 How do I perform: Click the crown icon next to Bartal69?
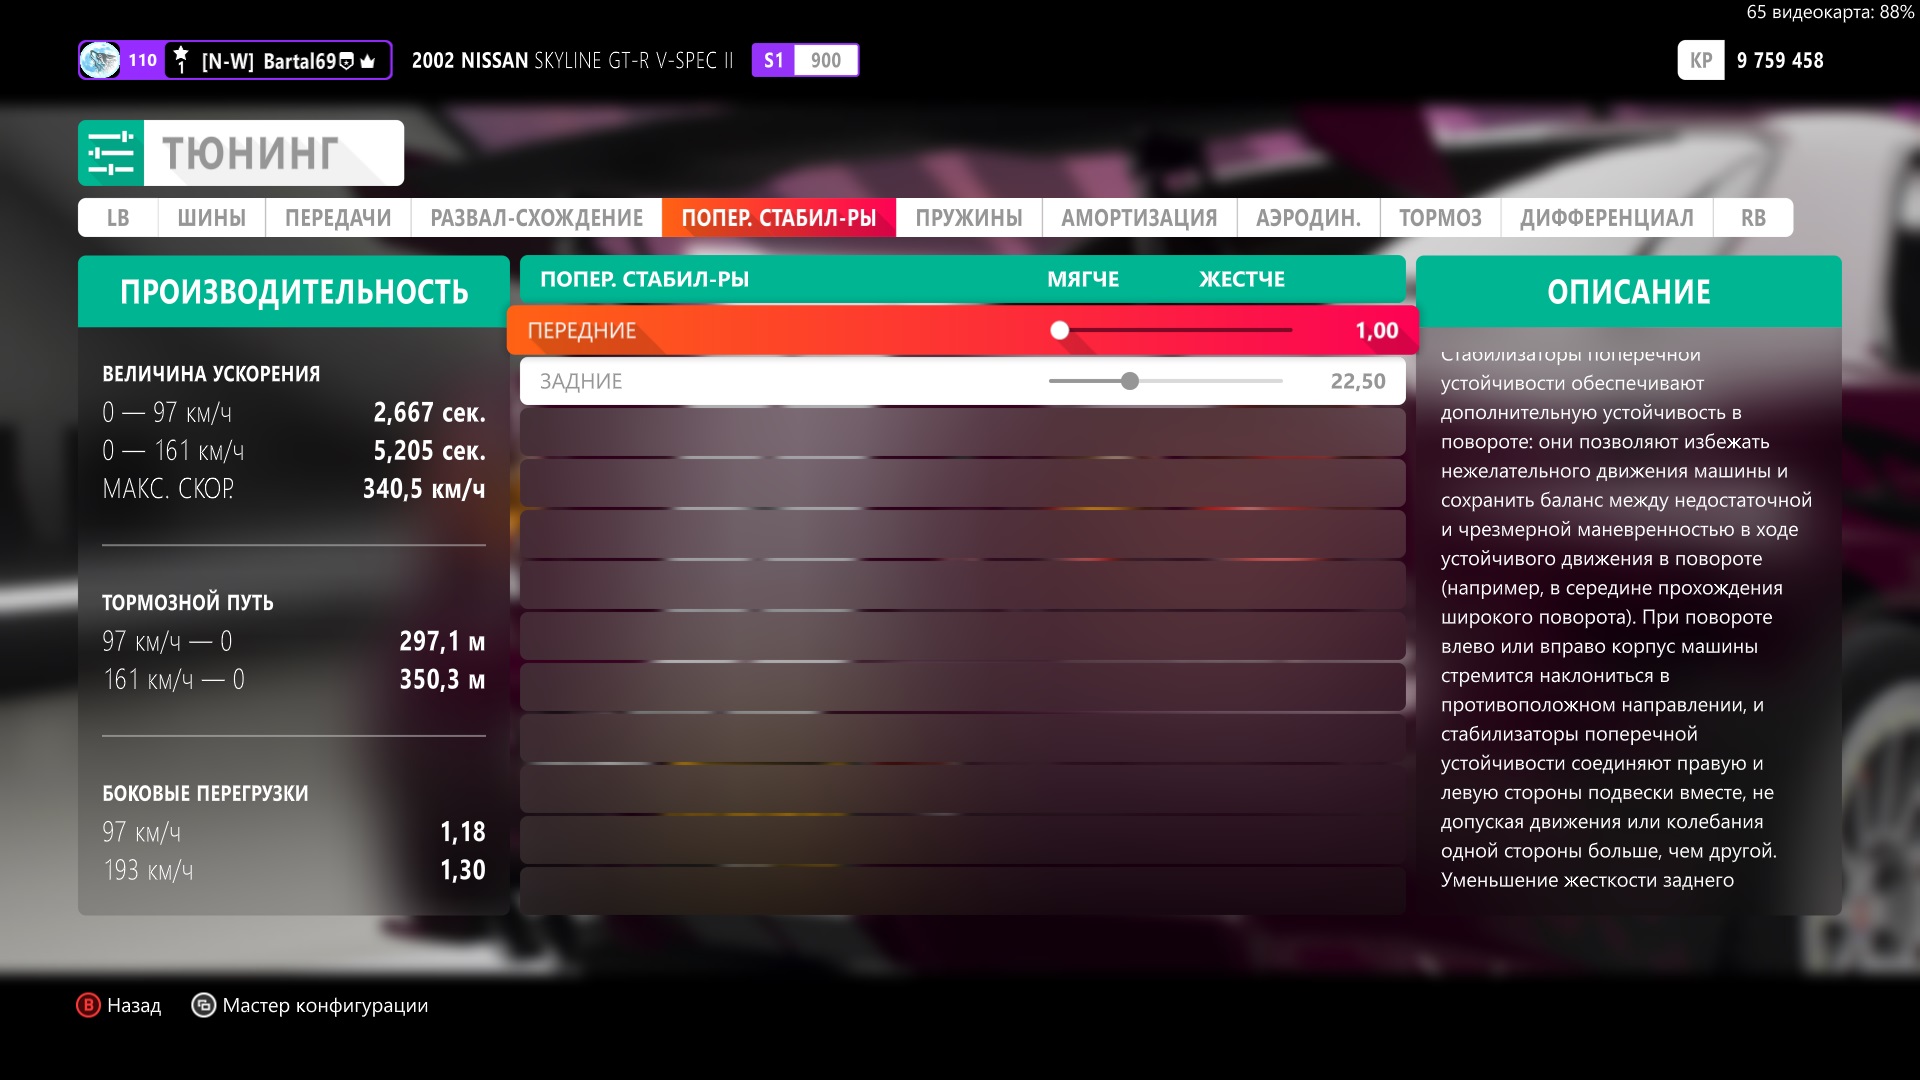(368, 61)
